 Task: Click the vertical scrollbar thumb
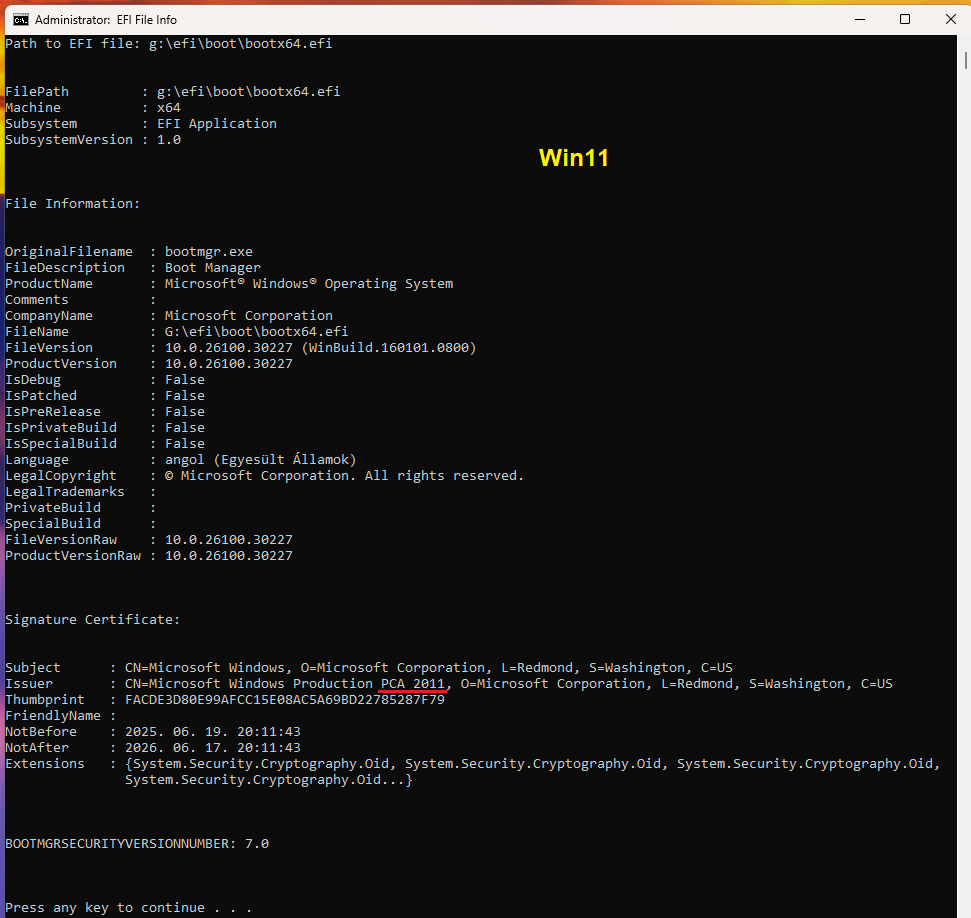pyautogui.click(x=965, y=61)
